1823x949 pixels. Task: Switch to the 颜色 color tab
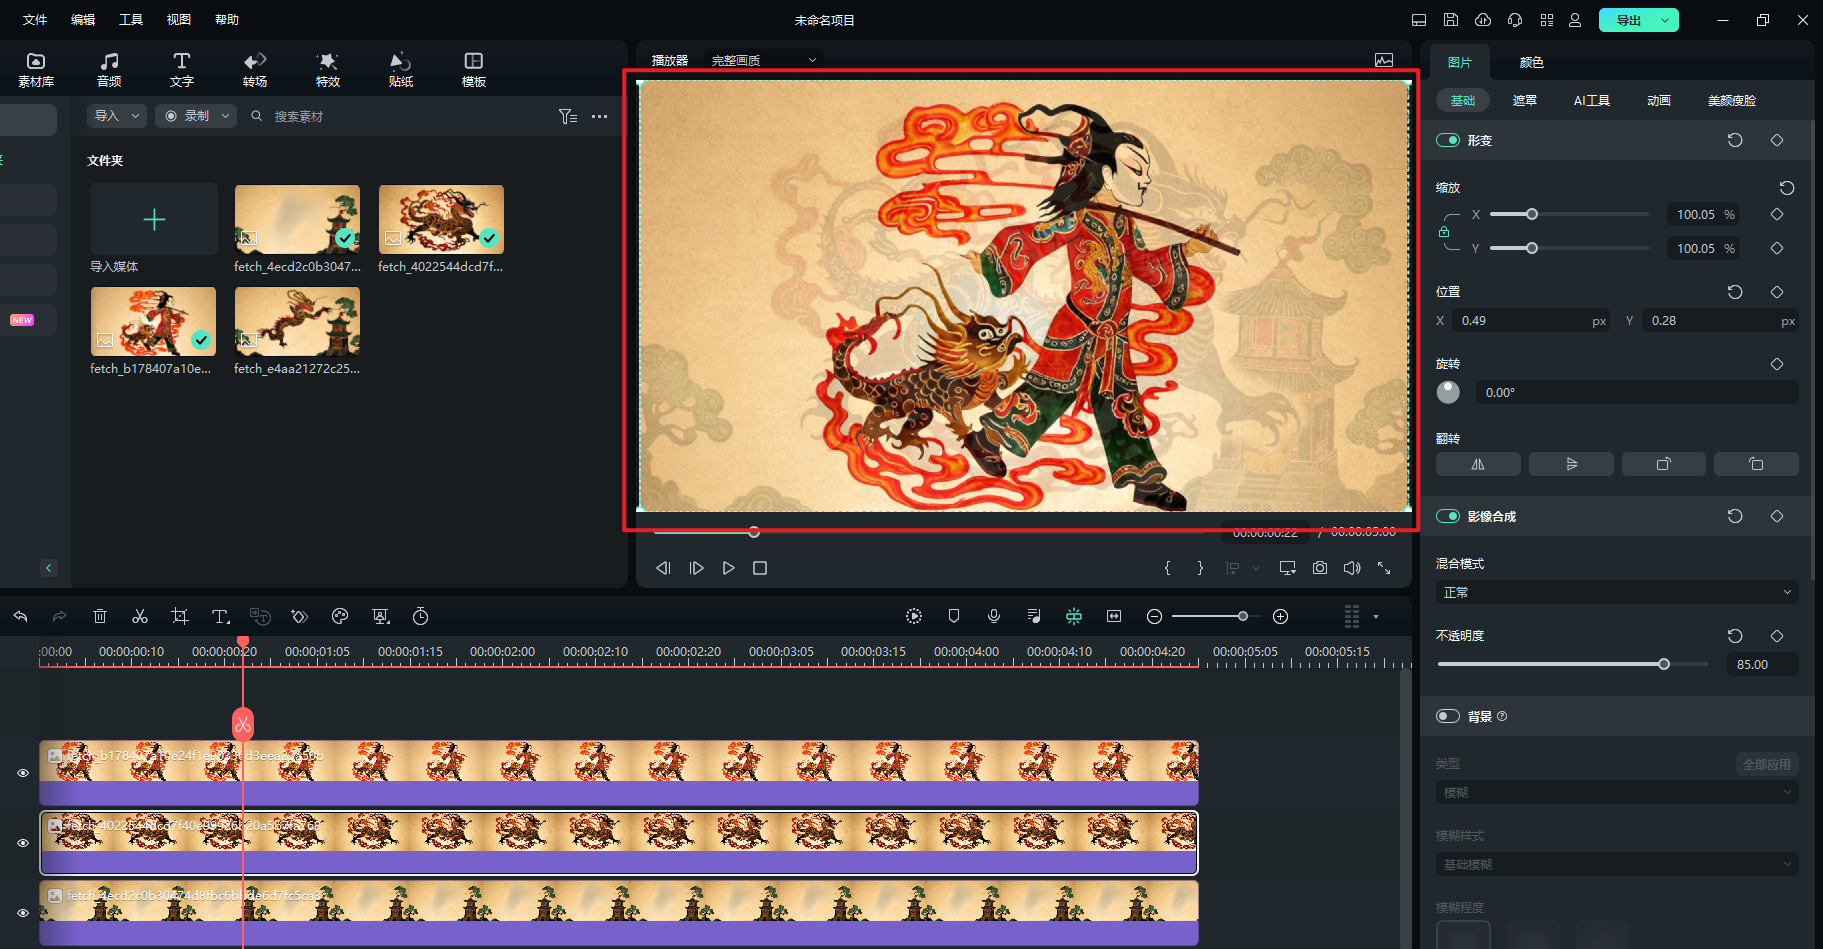[1531, 62]
